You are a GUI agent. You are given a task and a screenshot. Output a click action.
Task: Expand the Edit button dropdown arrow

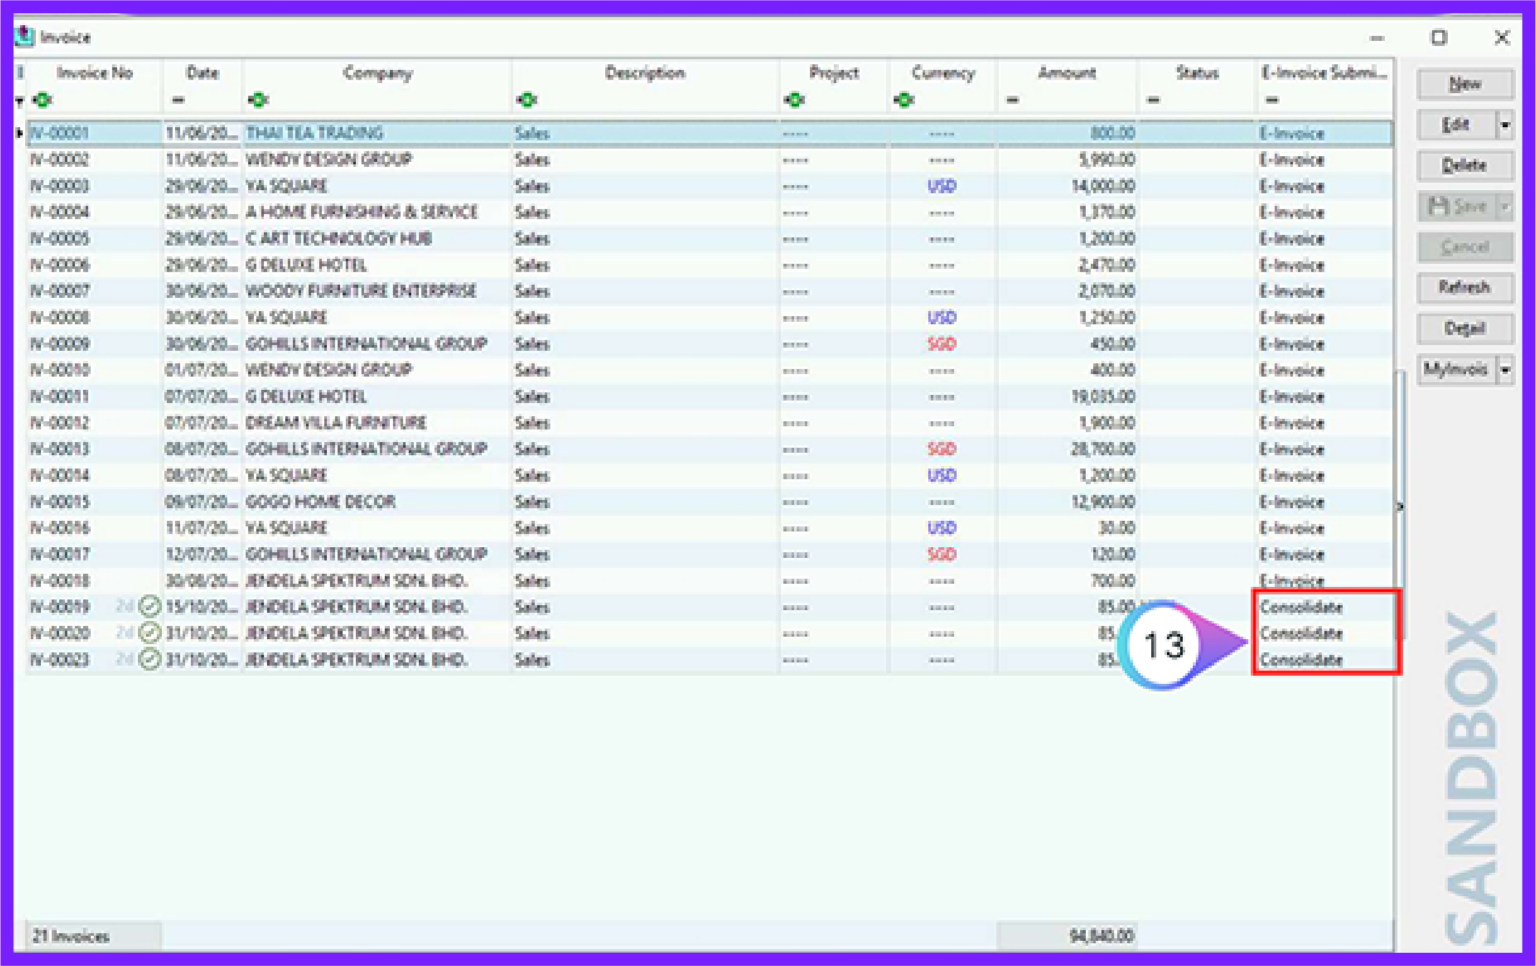click(x=1504, y=125)
